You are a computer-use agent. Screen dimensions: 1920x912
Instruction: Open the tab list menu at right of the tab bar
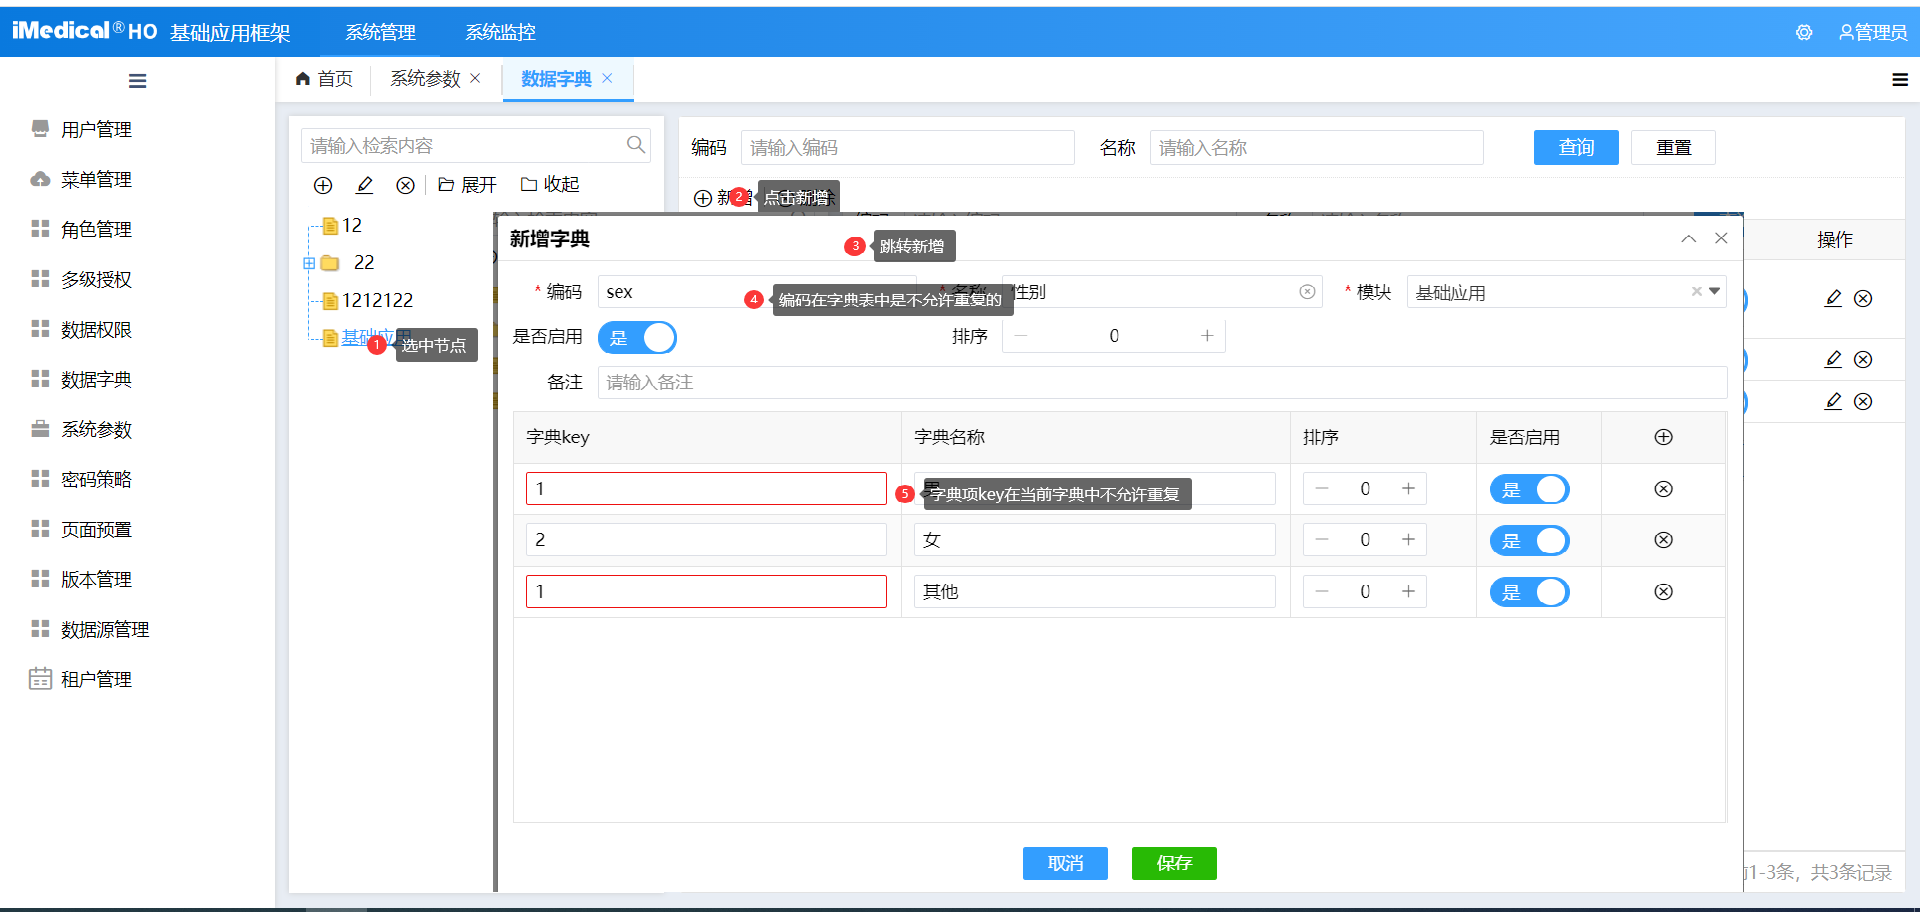tap(1900, 80)
